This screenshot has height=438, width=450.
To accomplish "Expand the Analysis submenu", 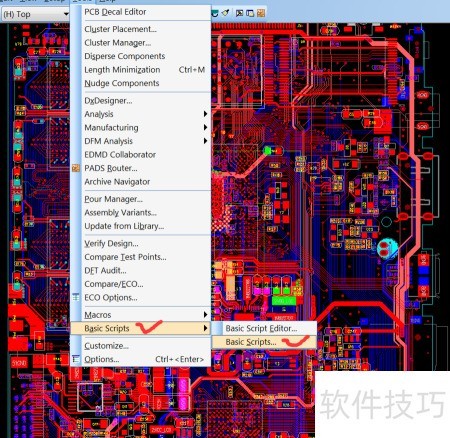I will (x=205, y=114).
